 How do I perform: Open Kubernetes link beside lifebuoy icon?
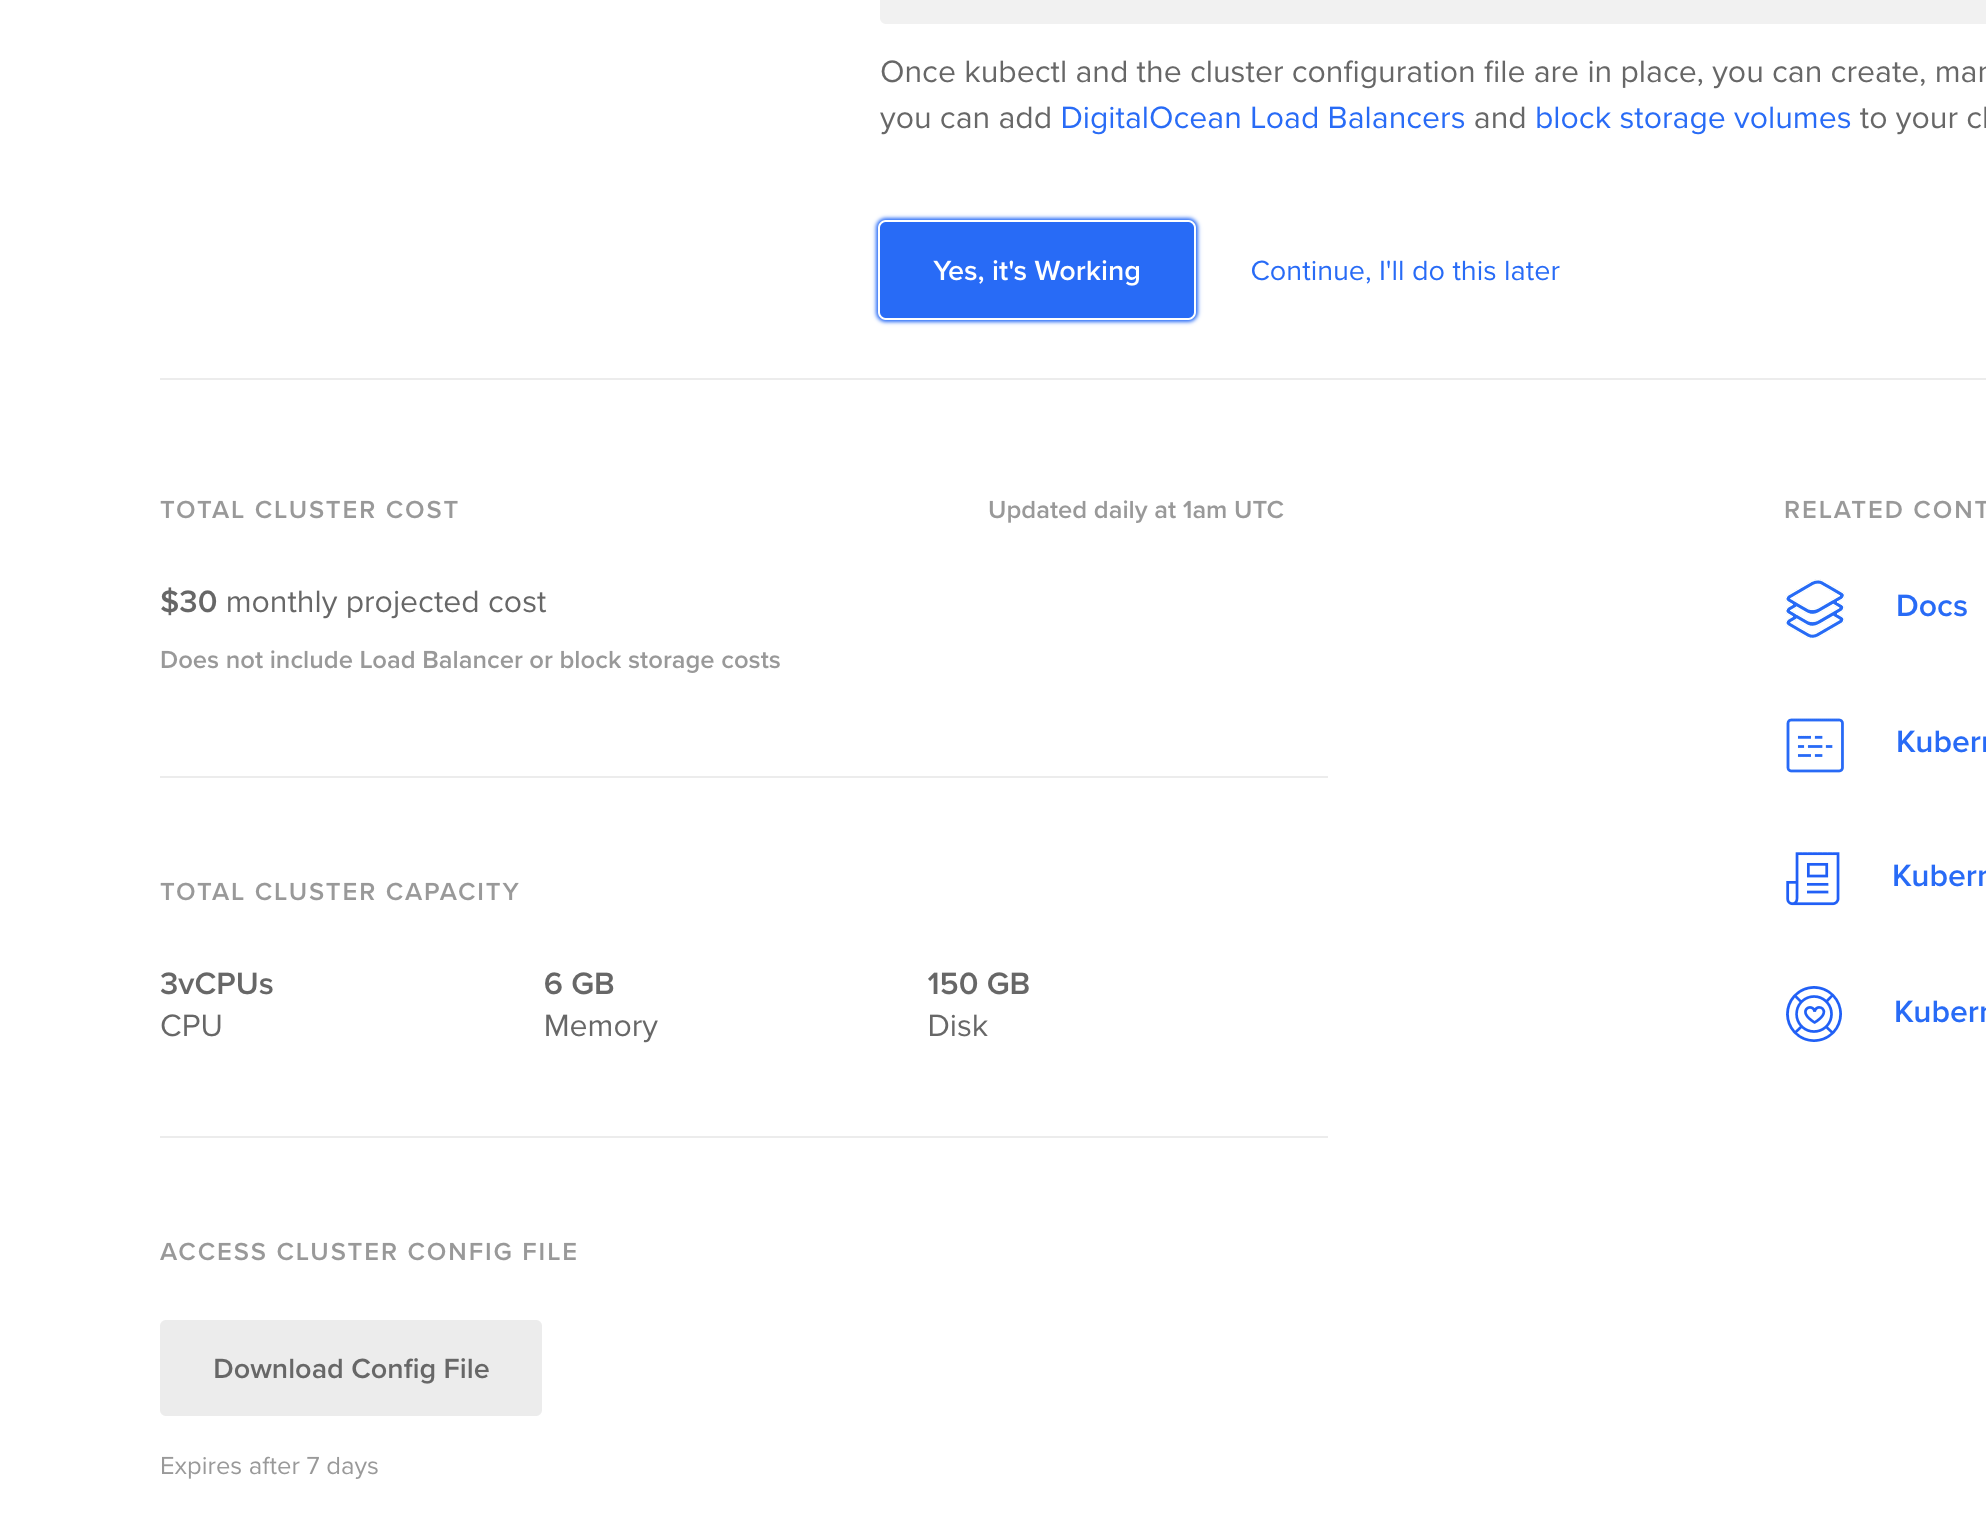(1938, 1012)
